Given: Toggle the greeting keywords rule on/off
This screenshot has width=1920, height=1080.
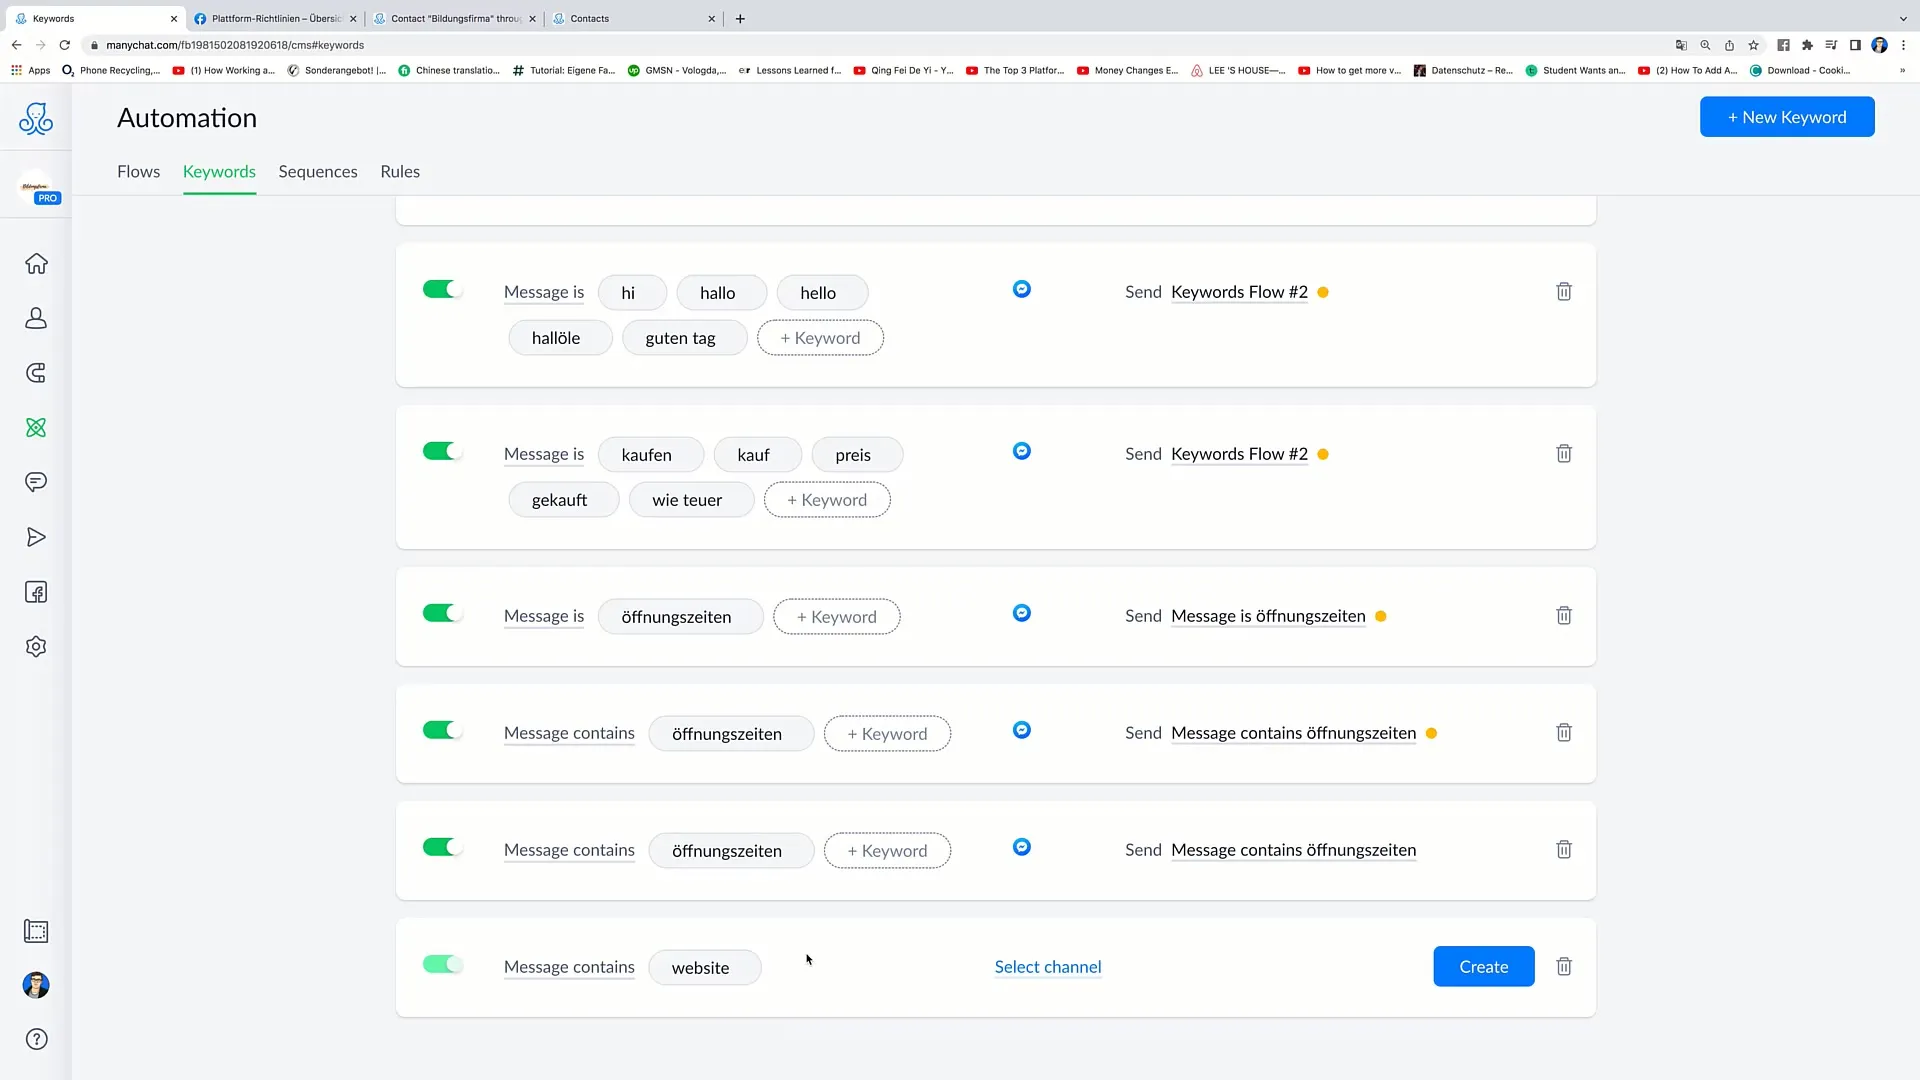Looking at the screenshot, I should (442, 289).
